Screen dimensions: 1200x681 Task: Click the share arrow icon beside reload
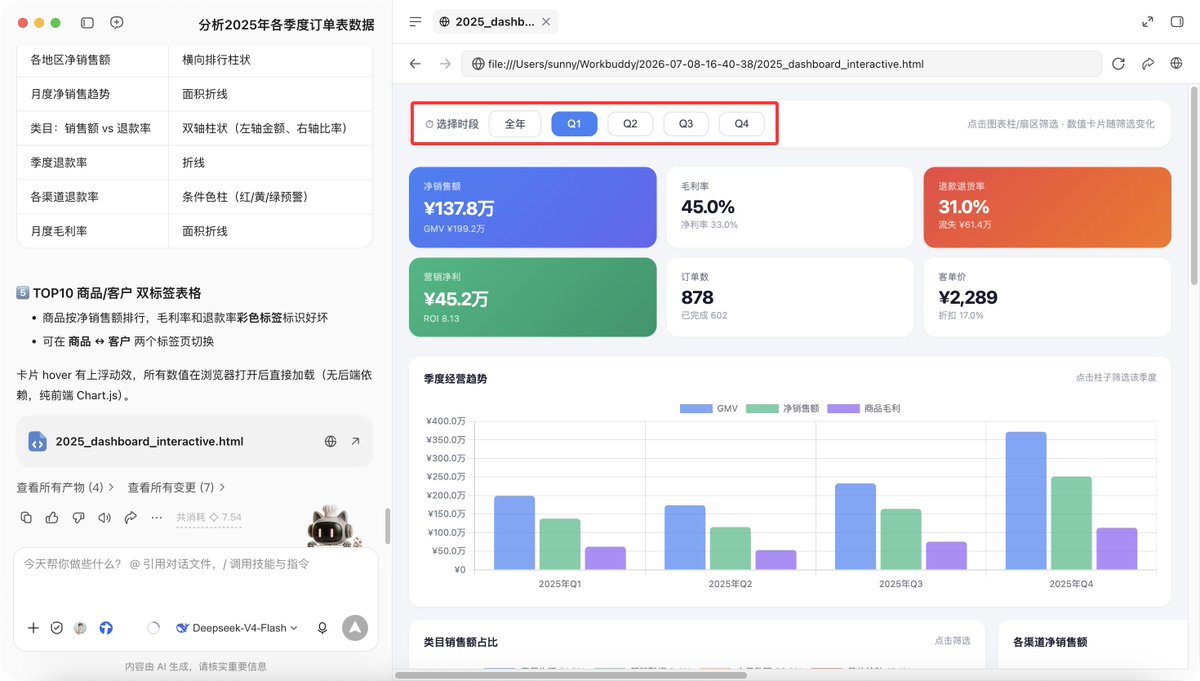[x=1148, y=63]
